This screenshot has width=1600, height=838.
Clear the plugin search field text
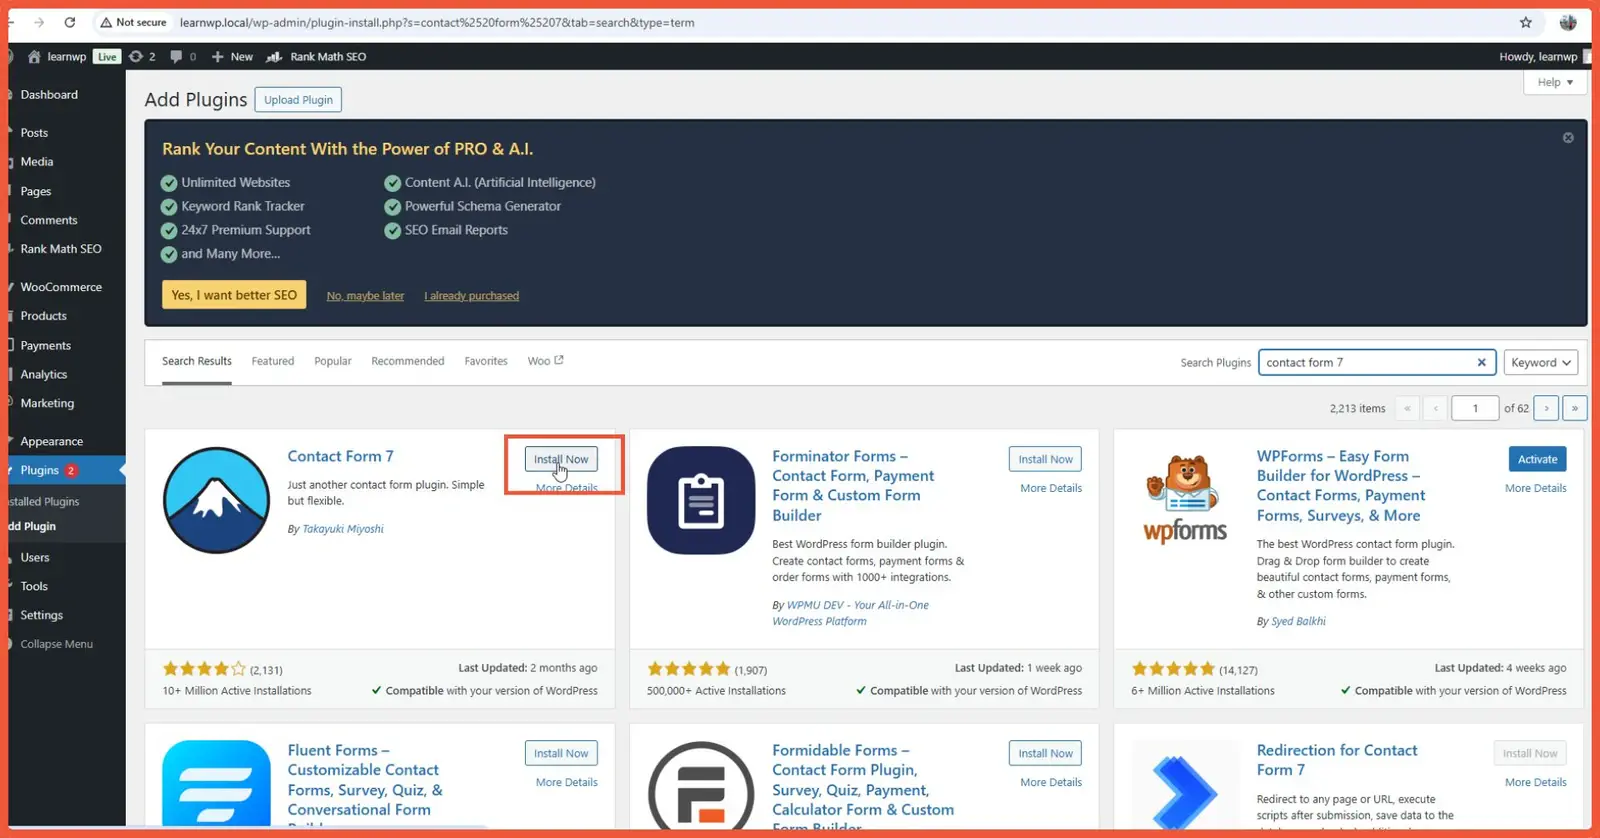pos(1481,363)
